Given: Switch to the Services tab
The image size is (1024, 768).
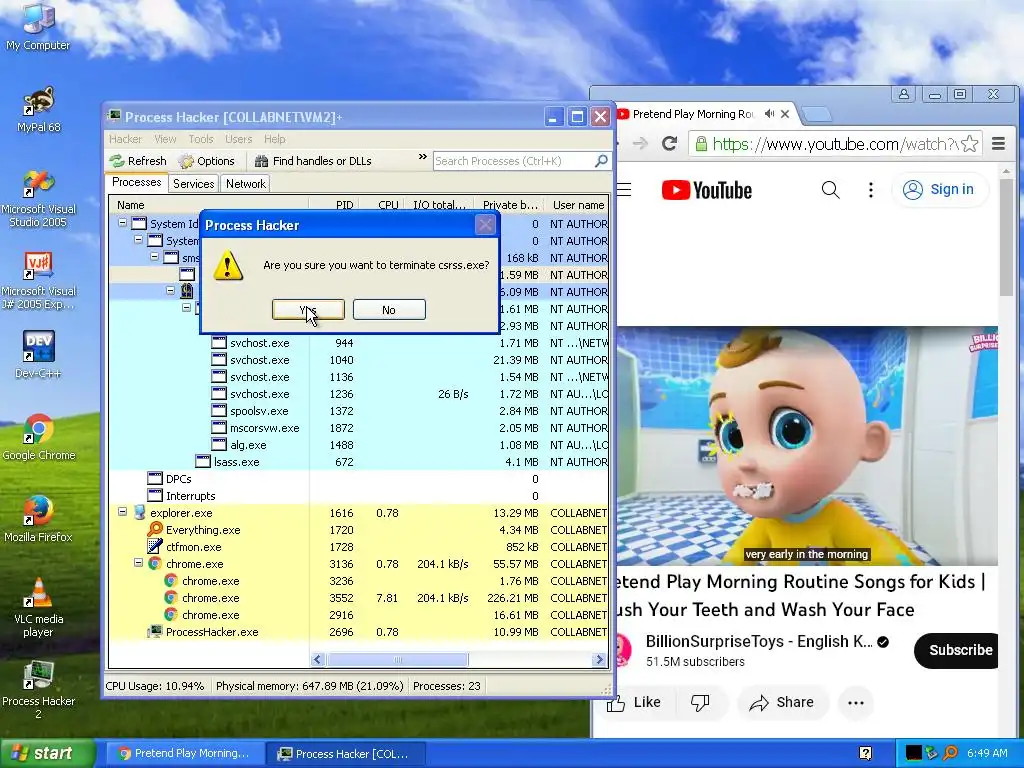Looking at the screenshot, I should point(193,184).
